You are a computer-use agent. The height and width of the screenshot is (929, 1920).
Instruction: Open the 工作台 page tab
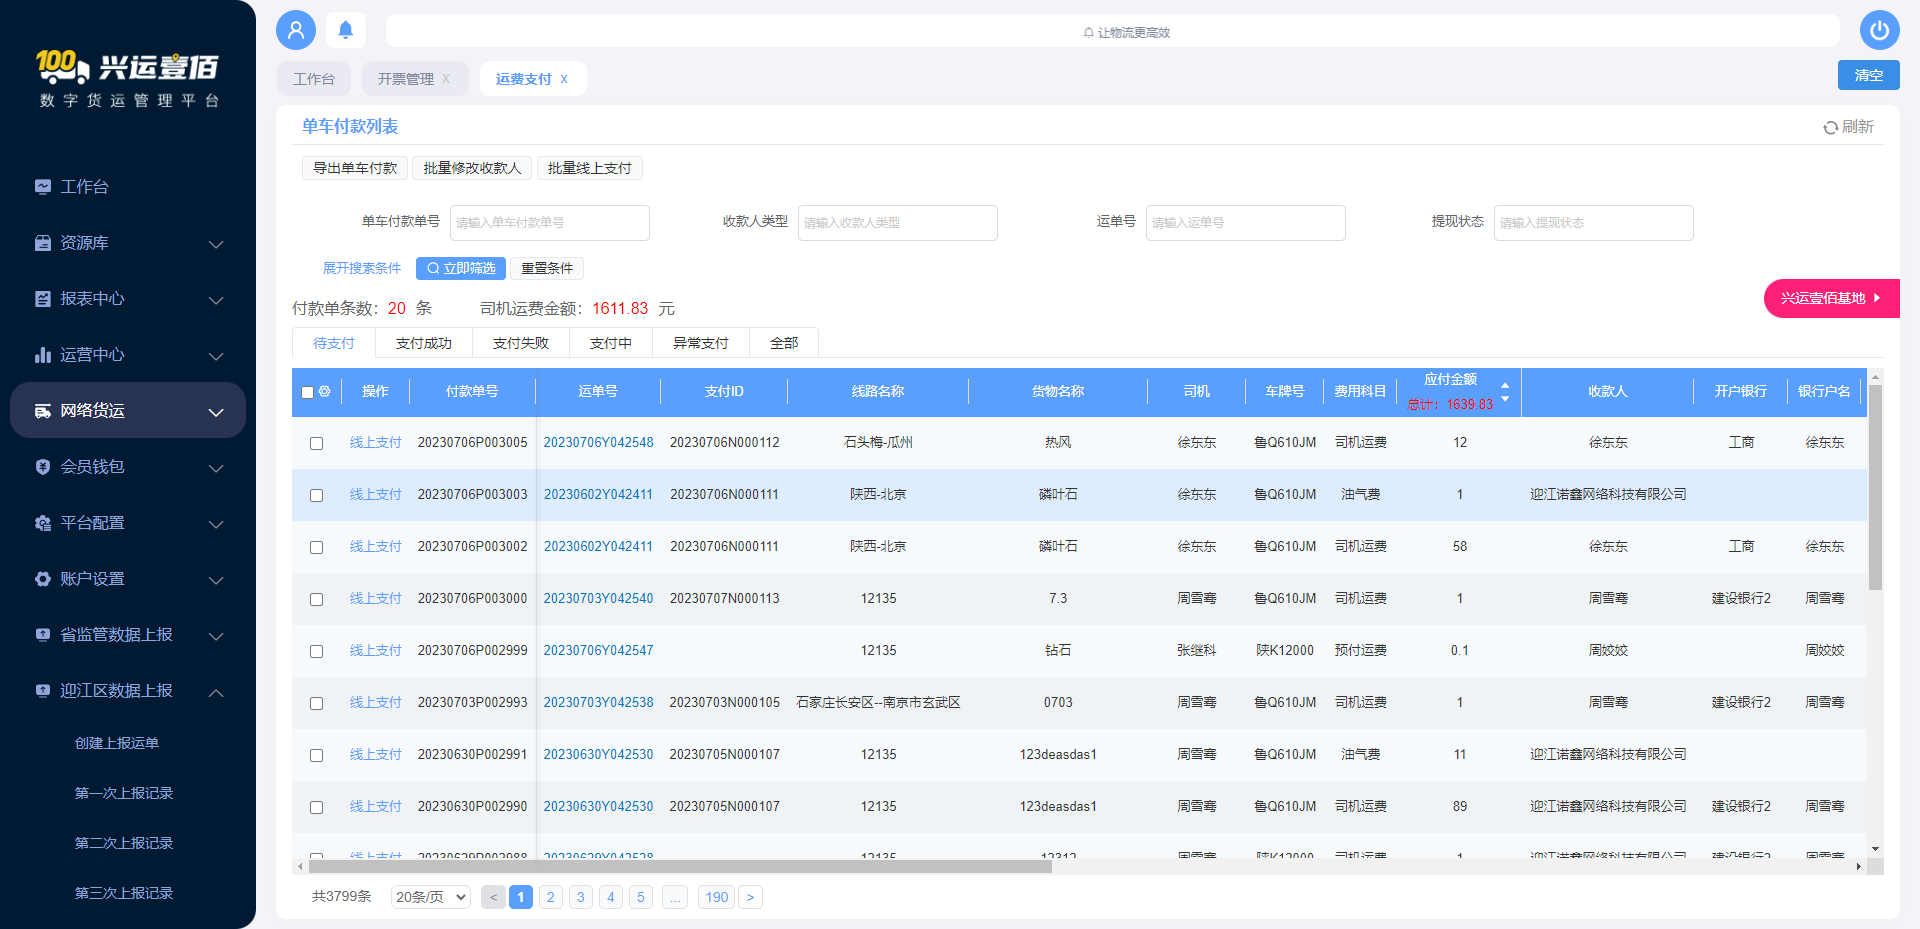pyautogui.click(x=314, y=79)
